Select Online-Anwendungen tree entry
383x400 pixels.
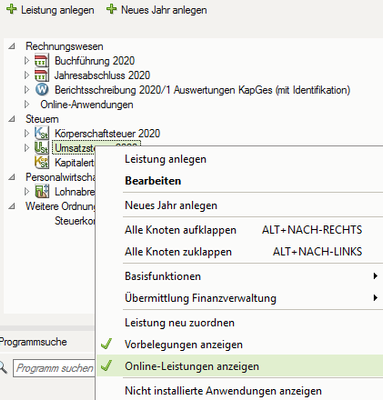(x=87, y=104)
